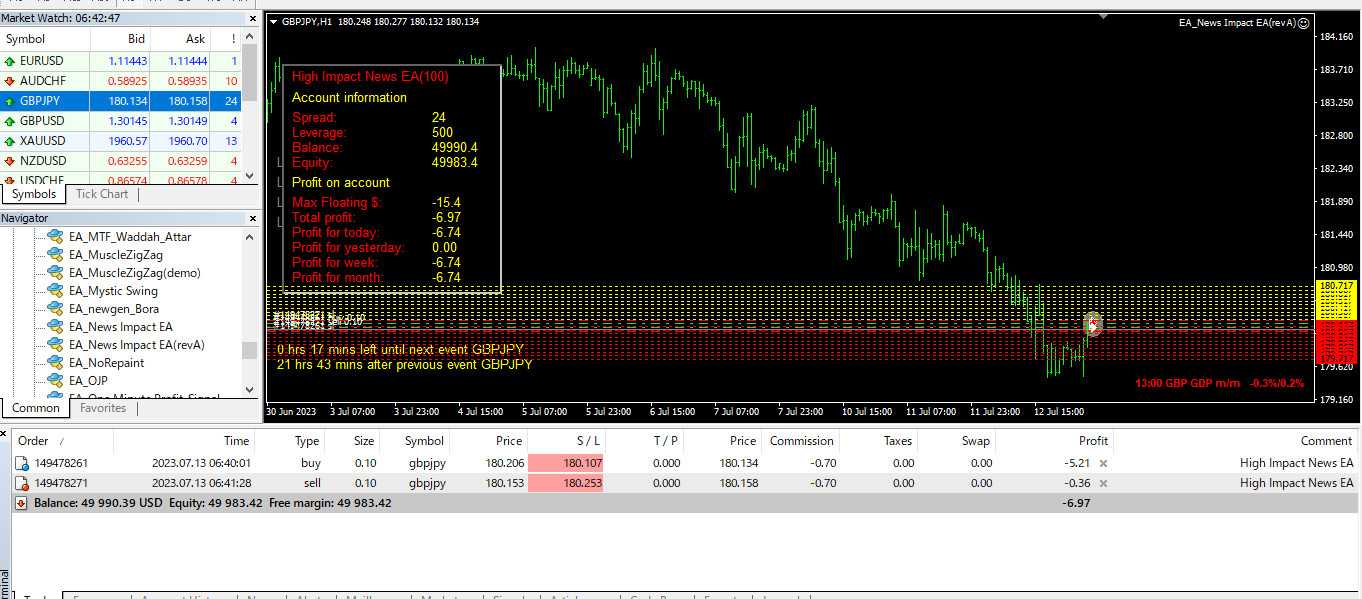Close the Navigator panel

point(250,219)
